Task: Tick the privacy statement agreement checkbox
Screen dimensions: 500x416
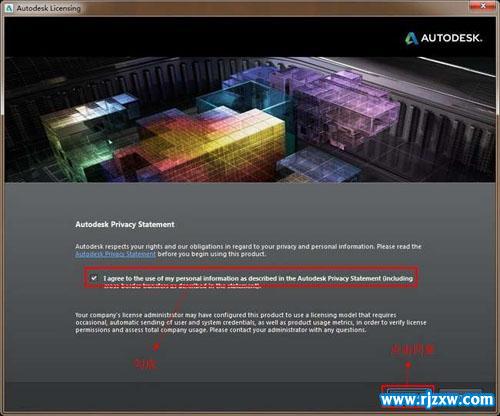Action: coord(94,278)
